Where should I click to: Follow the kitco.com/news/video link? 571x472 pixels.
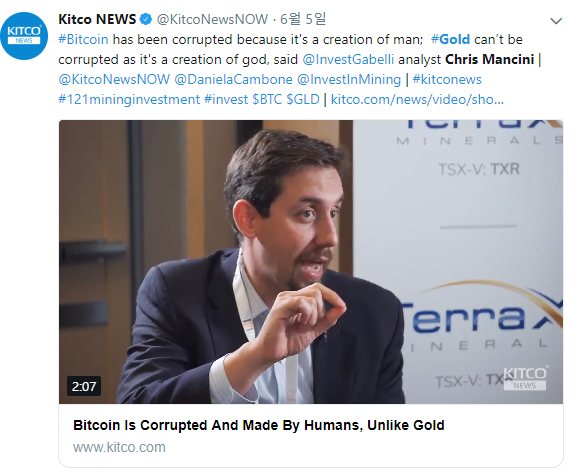point(417,99)
